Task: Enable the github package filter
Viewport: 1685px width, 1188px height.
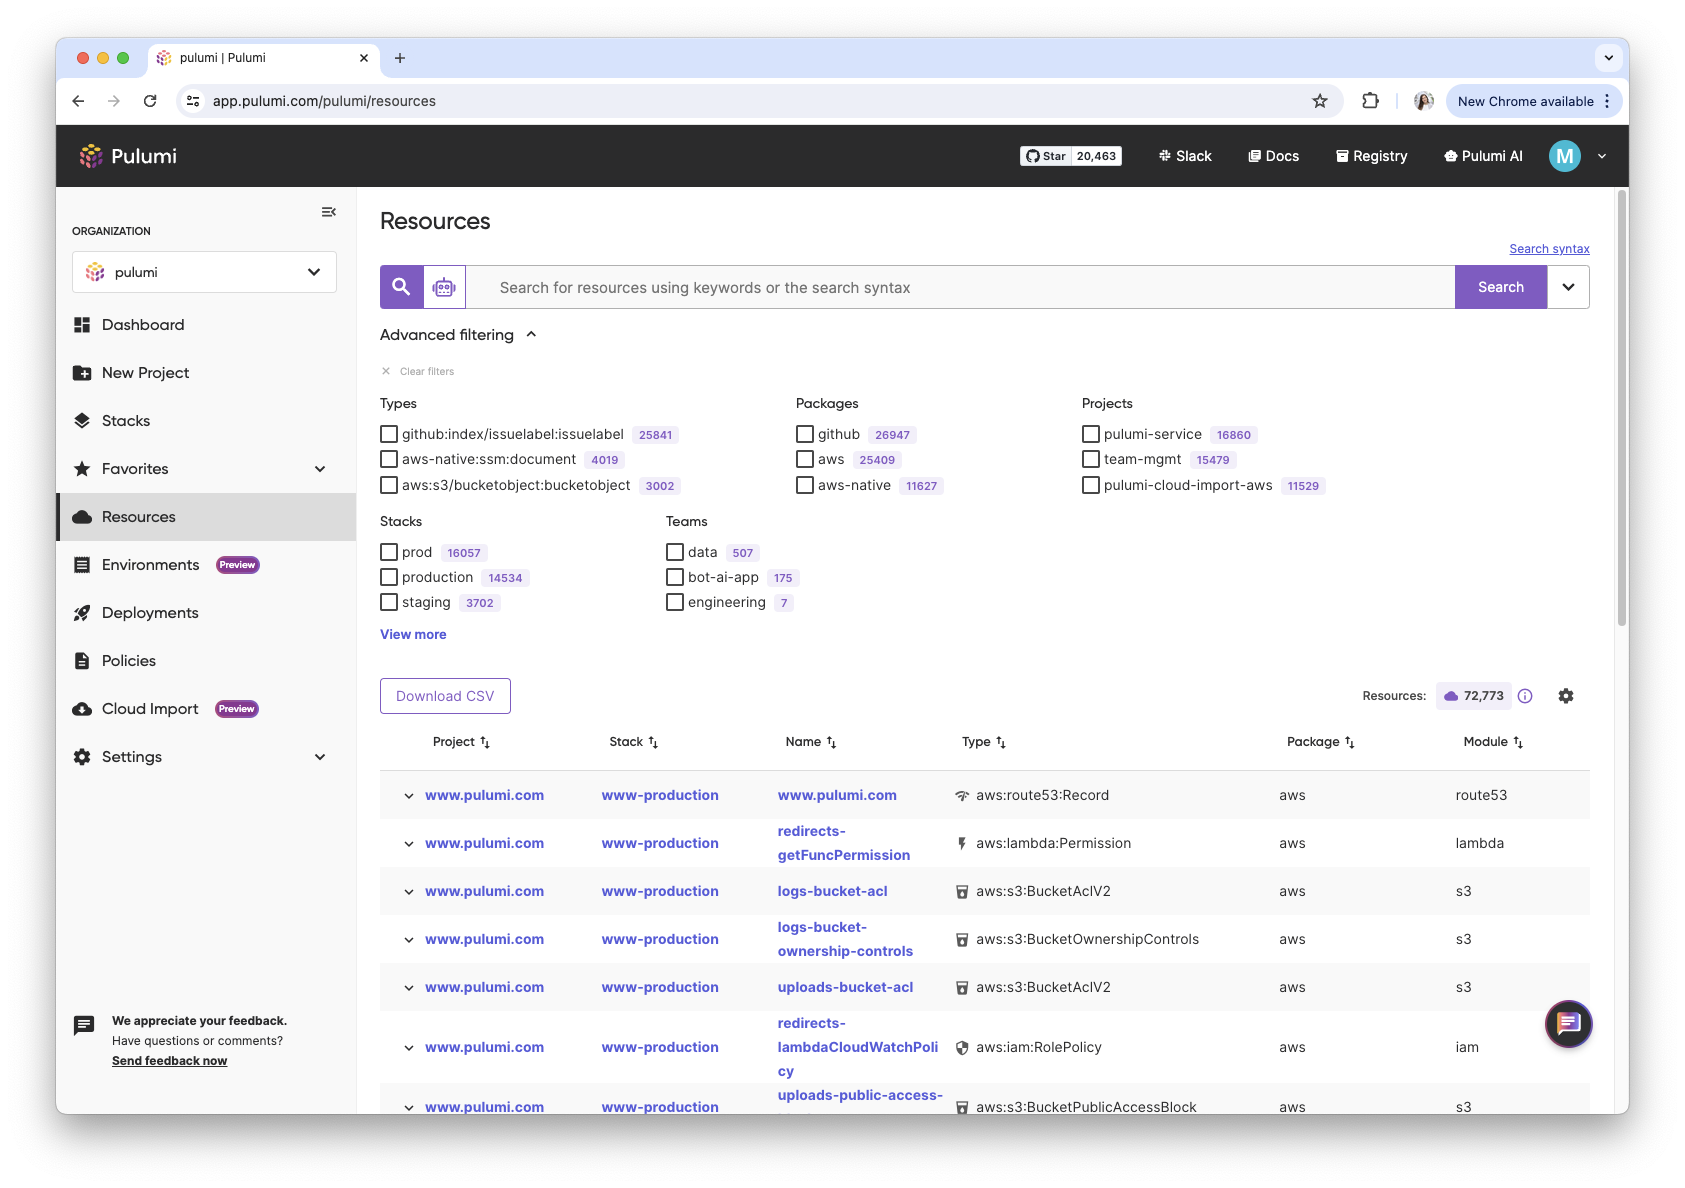Action: pos(805,433)
